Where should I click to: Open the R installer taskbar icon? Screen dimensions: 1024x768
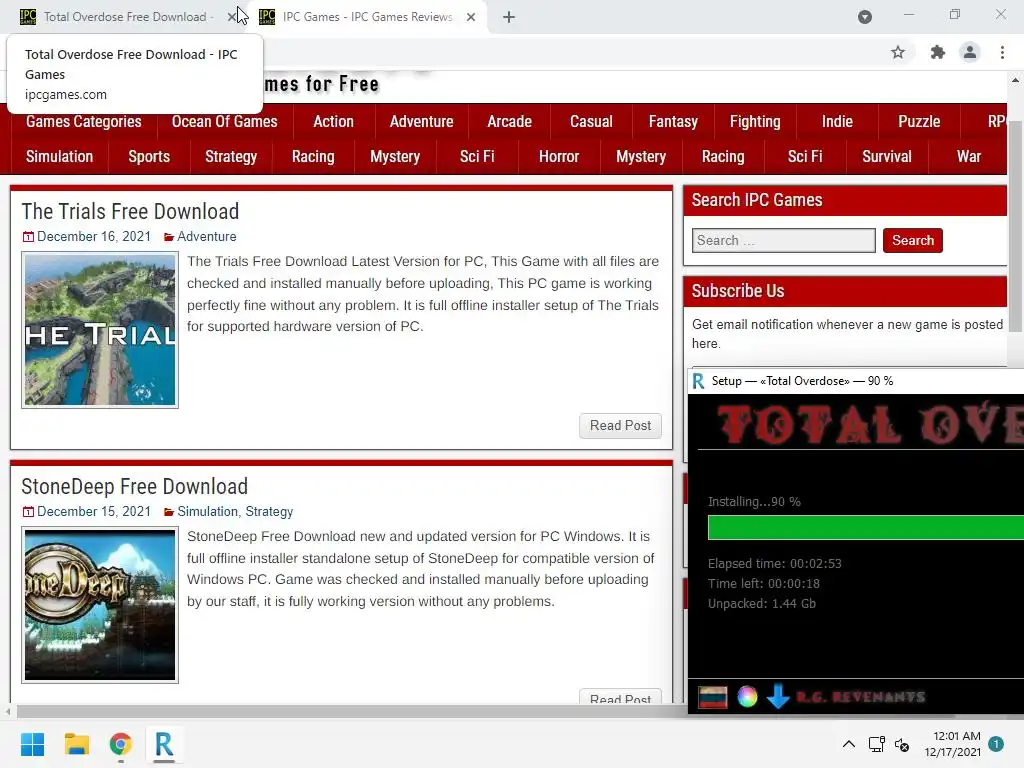(164, 744)
